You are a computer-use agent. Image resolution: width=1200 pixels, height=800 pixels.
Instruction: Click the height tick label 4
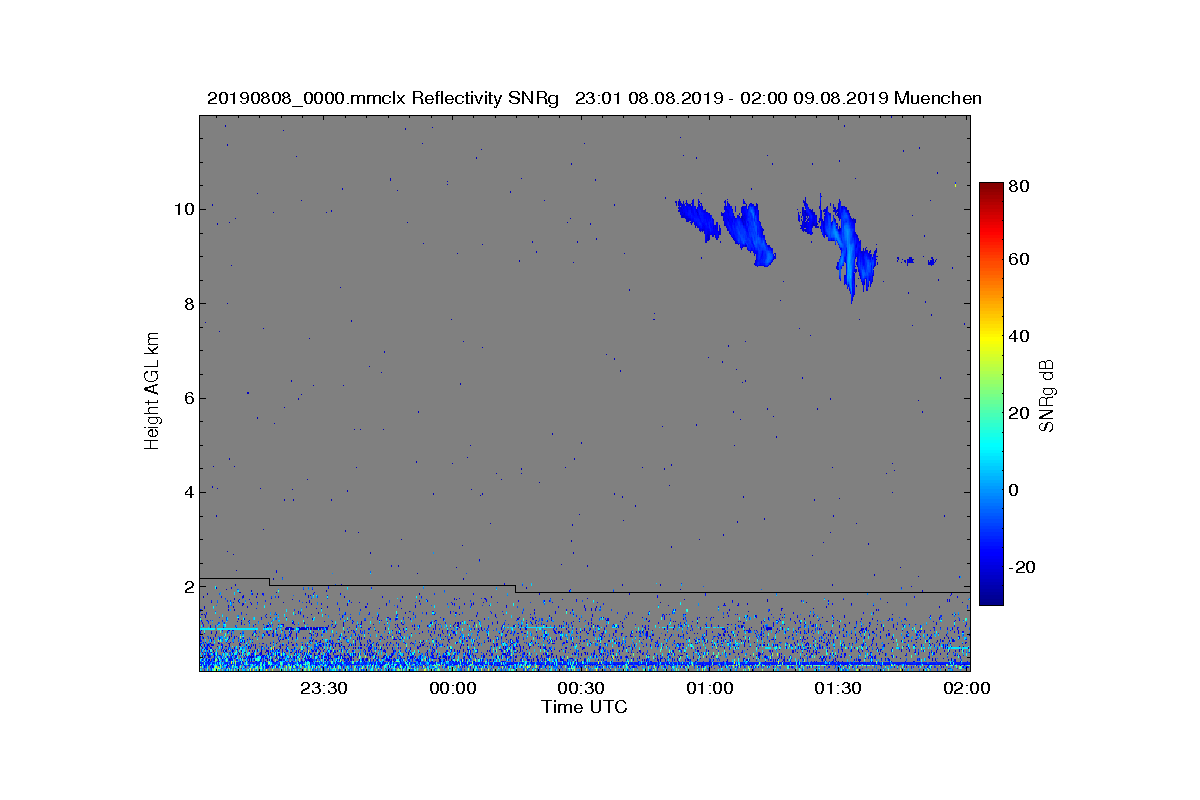coord(188,492)
